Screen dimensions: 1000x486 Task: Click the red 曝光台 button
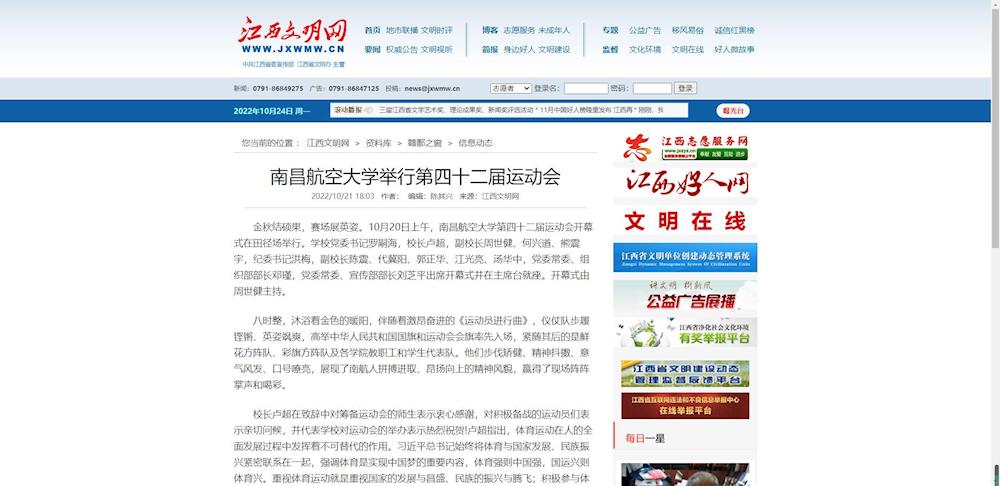(x=733, y=110)
